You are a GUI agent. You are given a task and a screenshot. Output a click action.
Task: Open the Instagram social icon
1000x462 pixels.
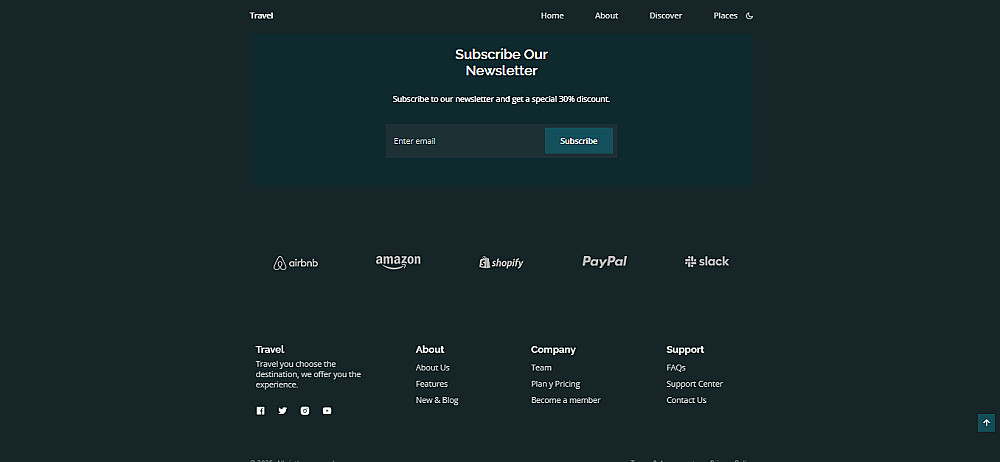[x=305, y=411]
